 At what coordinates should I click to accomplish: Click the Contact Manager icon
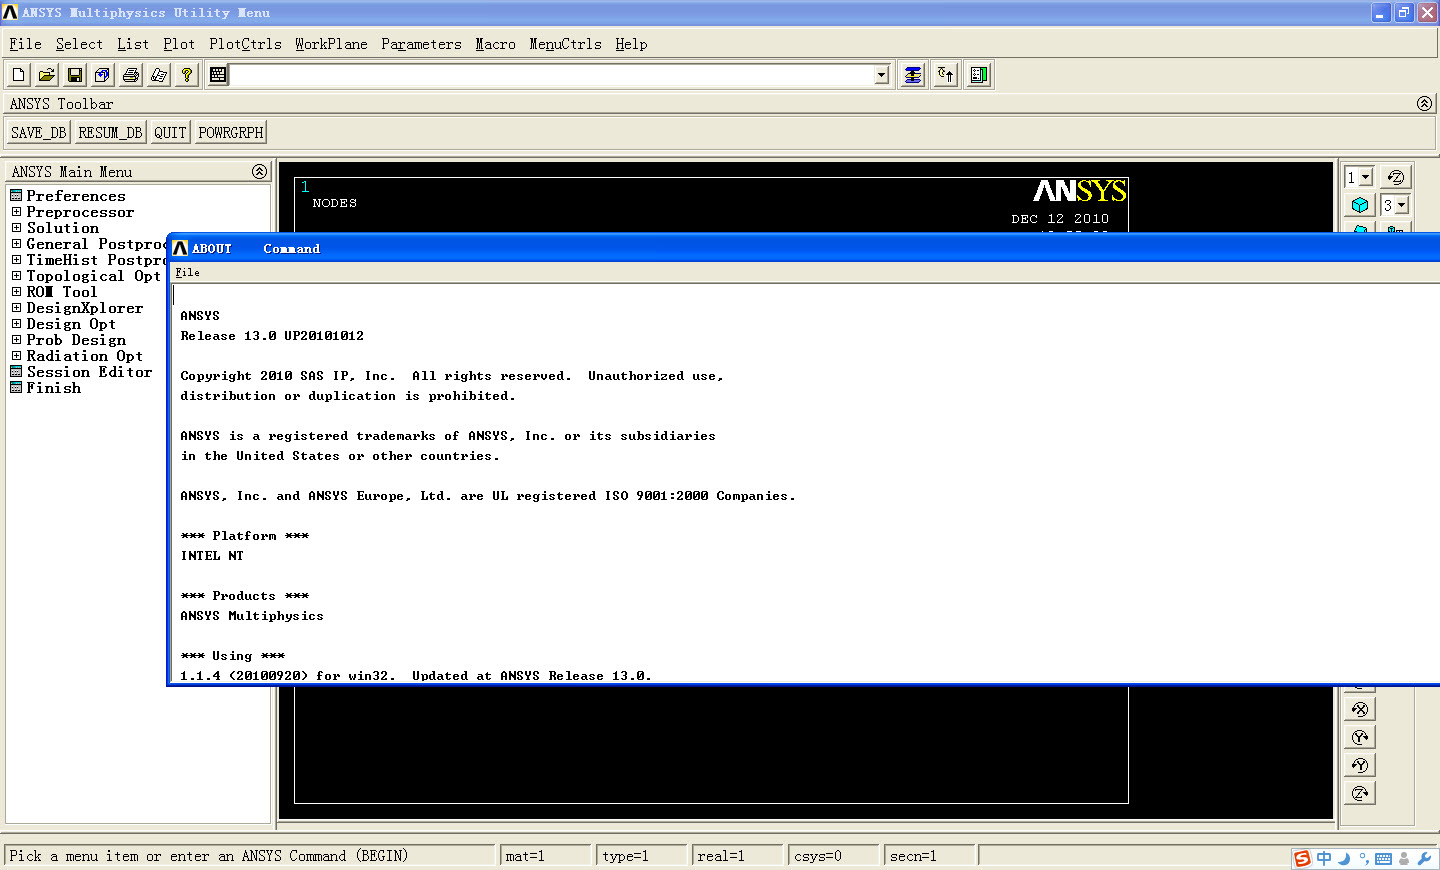979,75
